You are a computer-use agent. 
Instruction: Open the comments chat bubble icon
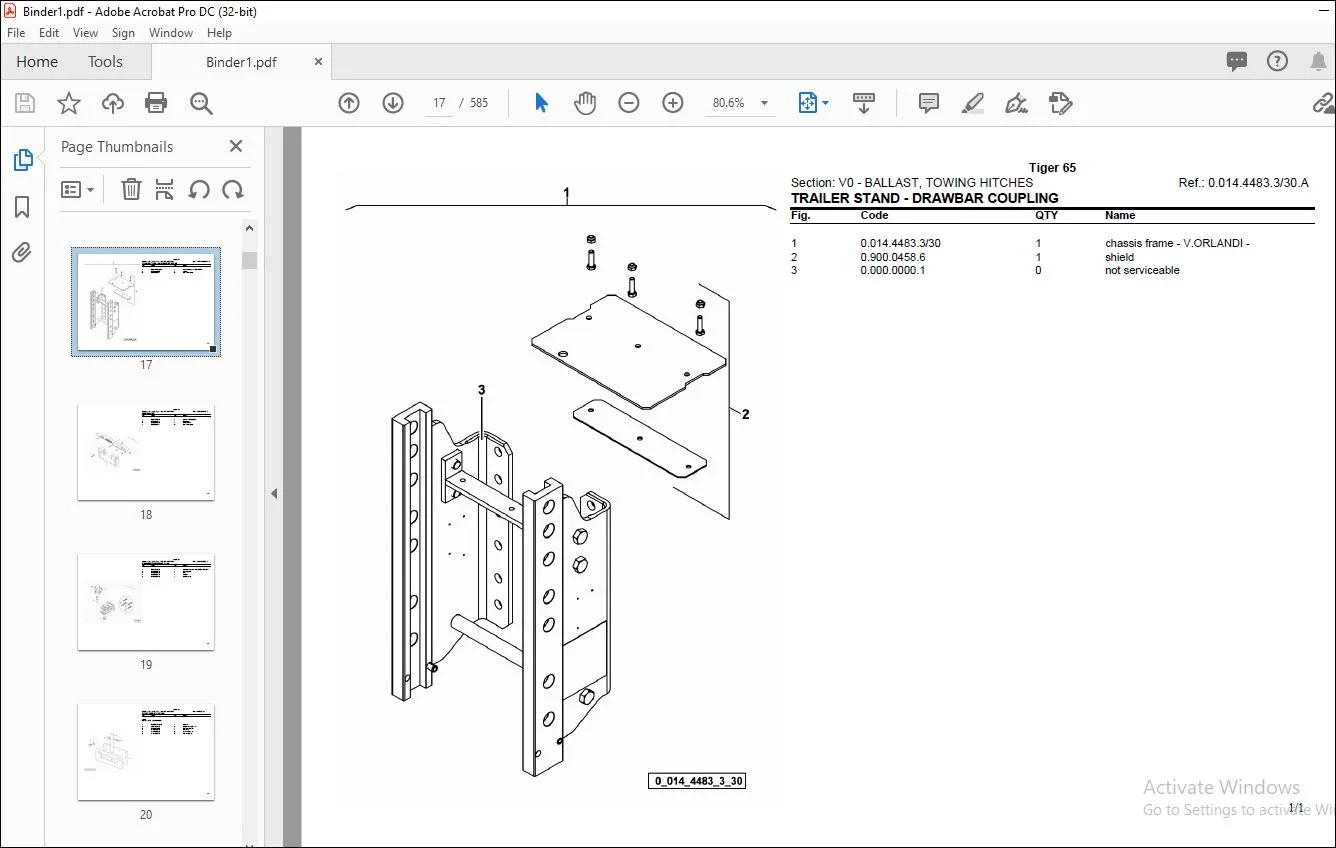[1237, 62]
